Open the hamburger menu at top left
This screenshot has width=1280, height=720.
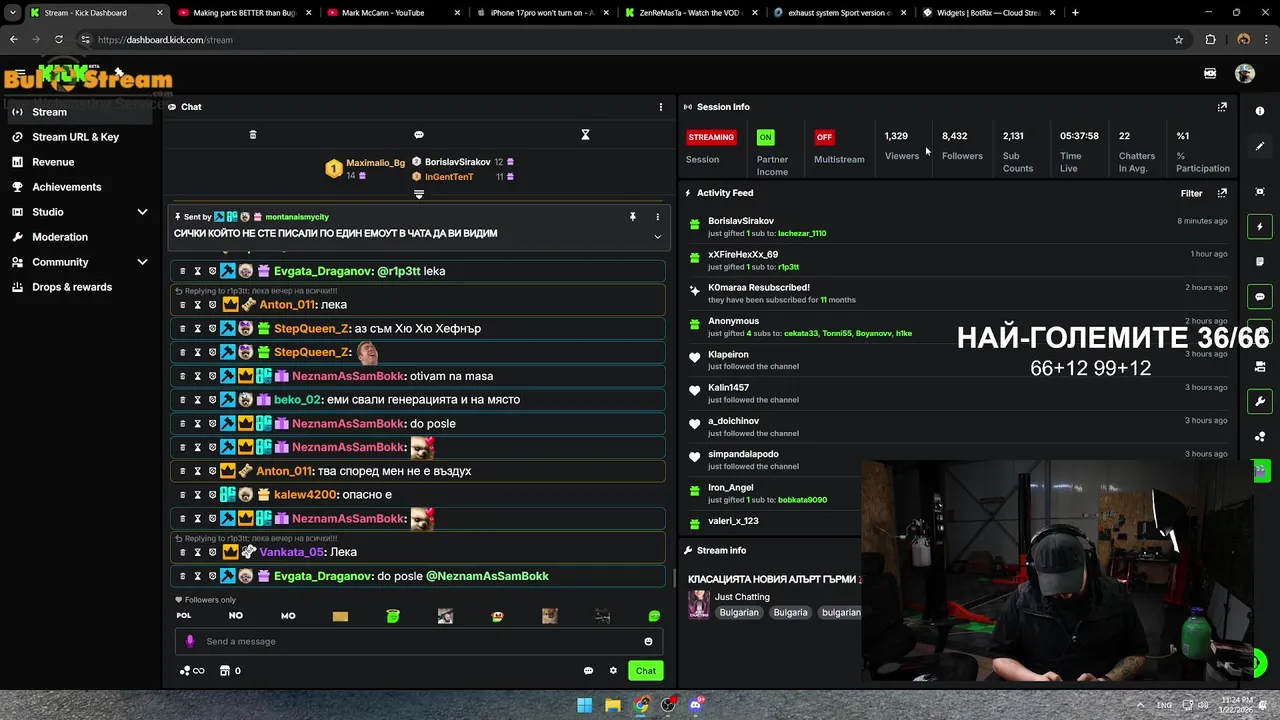19,74
